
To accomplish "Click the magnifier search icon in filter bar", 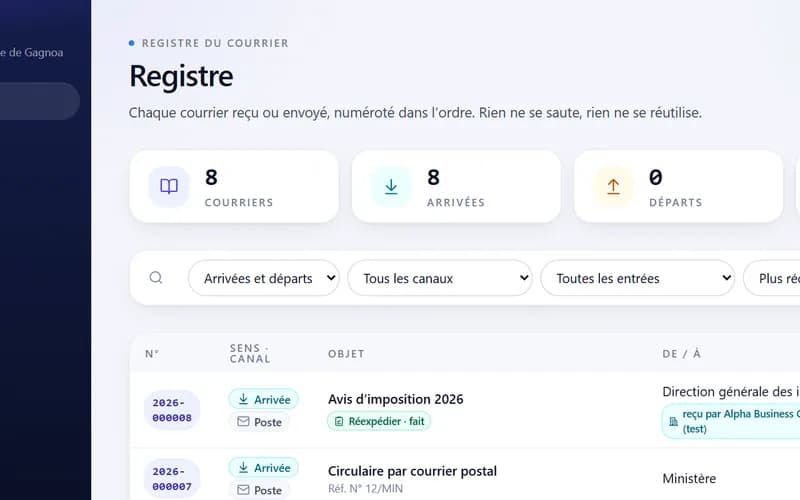I will pos(156,278).
